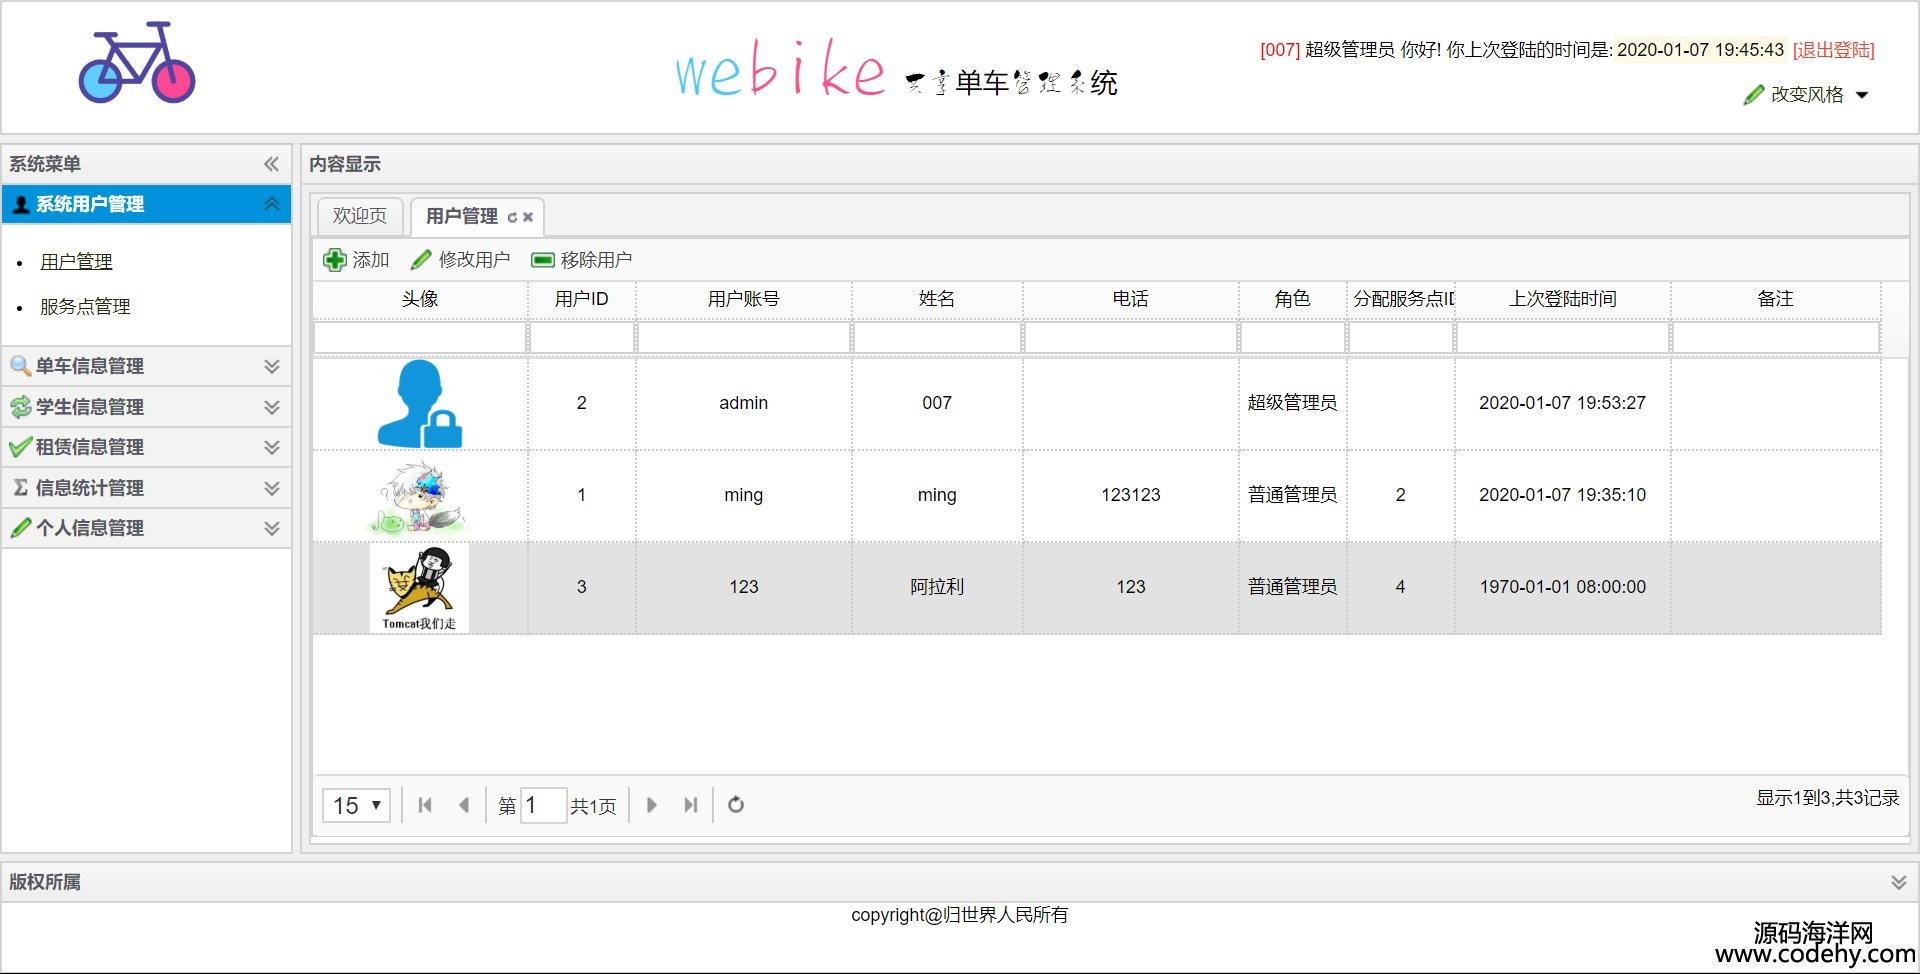Go to the first page of results
This screenshot has width=1920, height=974.
pos(425,805)
